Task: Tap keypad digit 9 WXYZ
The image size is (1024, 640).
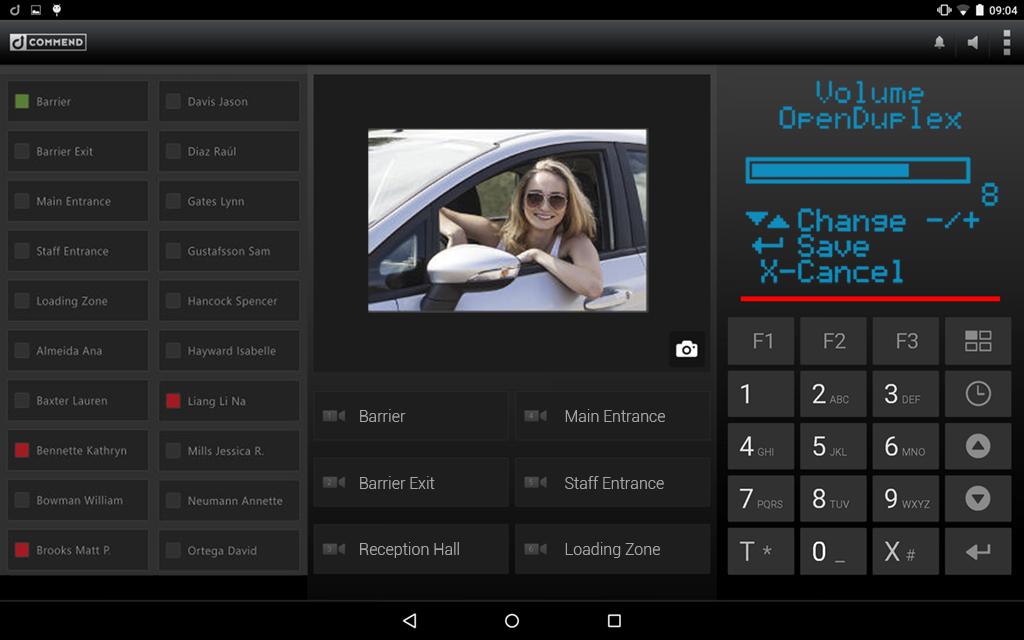Action: [906, 499]
